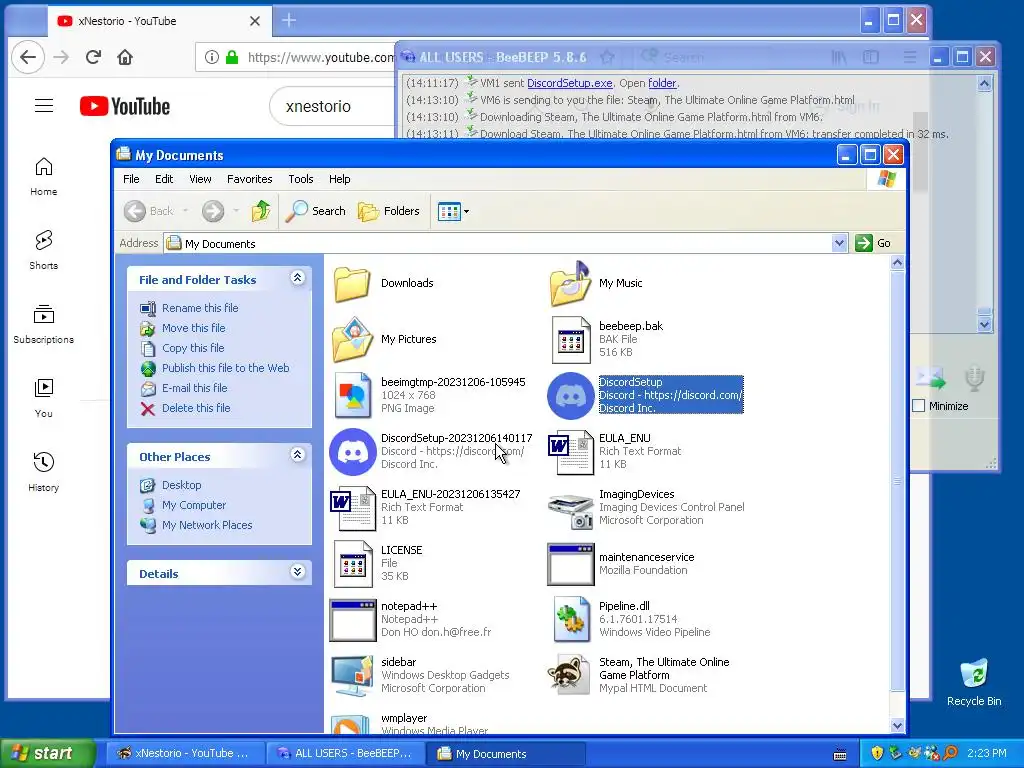Click Publish this file to the Web

click(225, 368)
